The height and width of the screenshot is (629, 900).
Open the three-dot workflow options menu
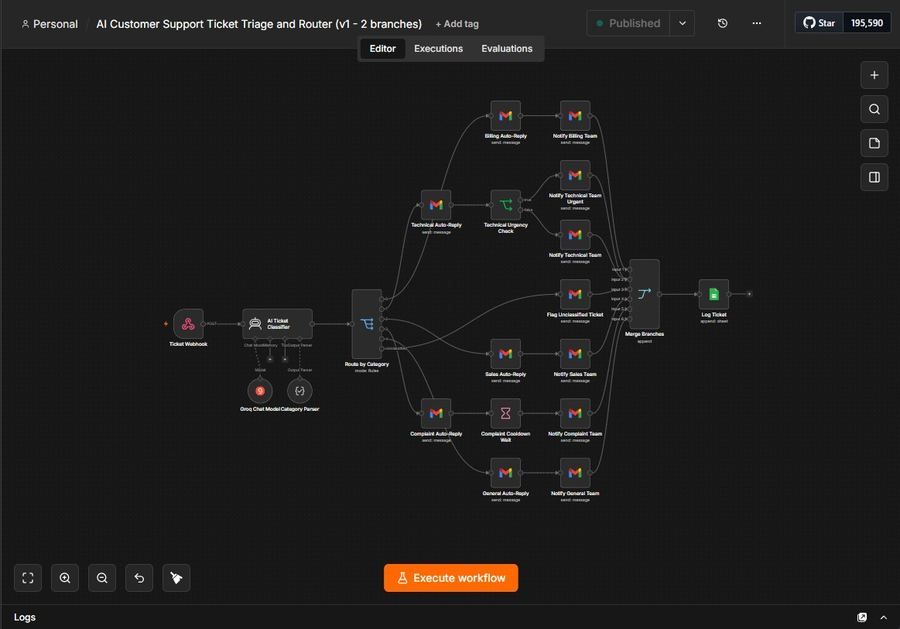pyautogui.click(x=757, y=24)
